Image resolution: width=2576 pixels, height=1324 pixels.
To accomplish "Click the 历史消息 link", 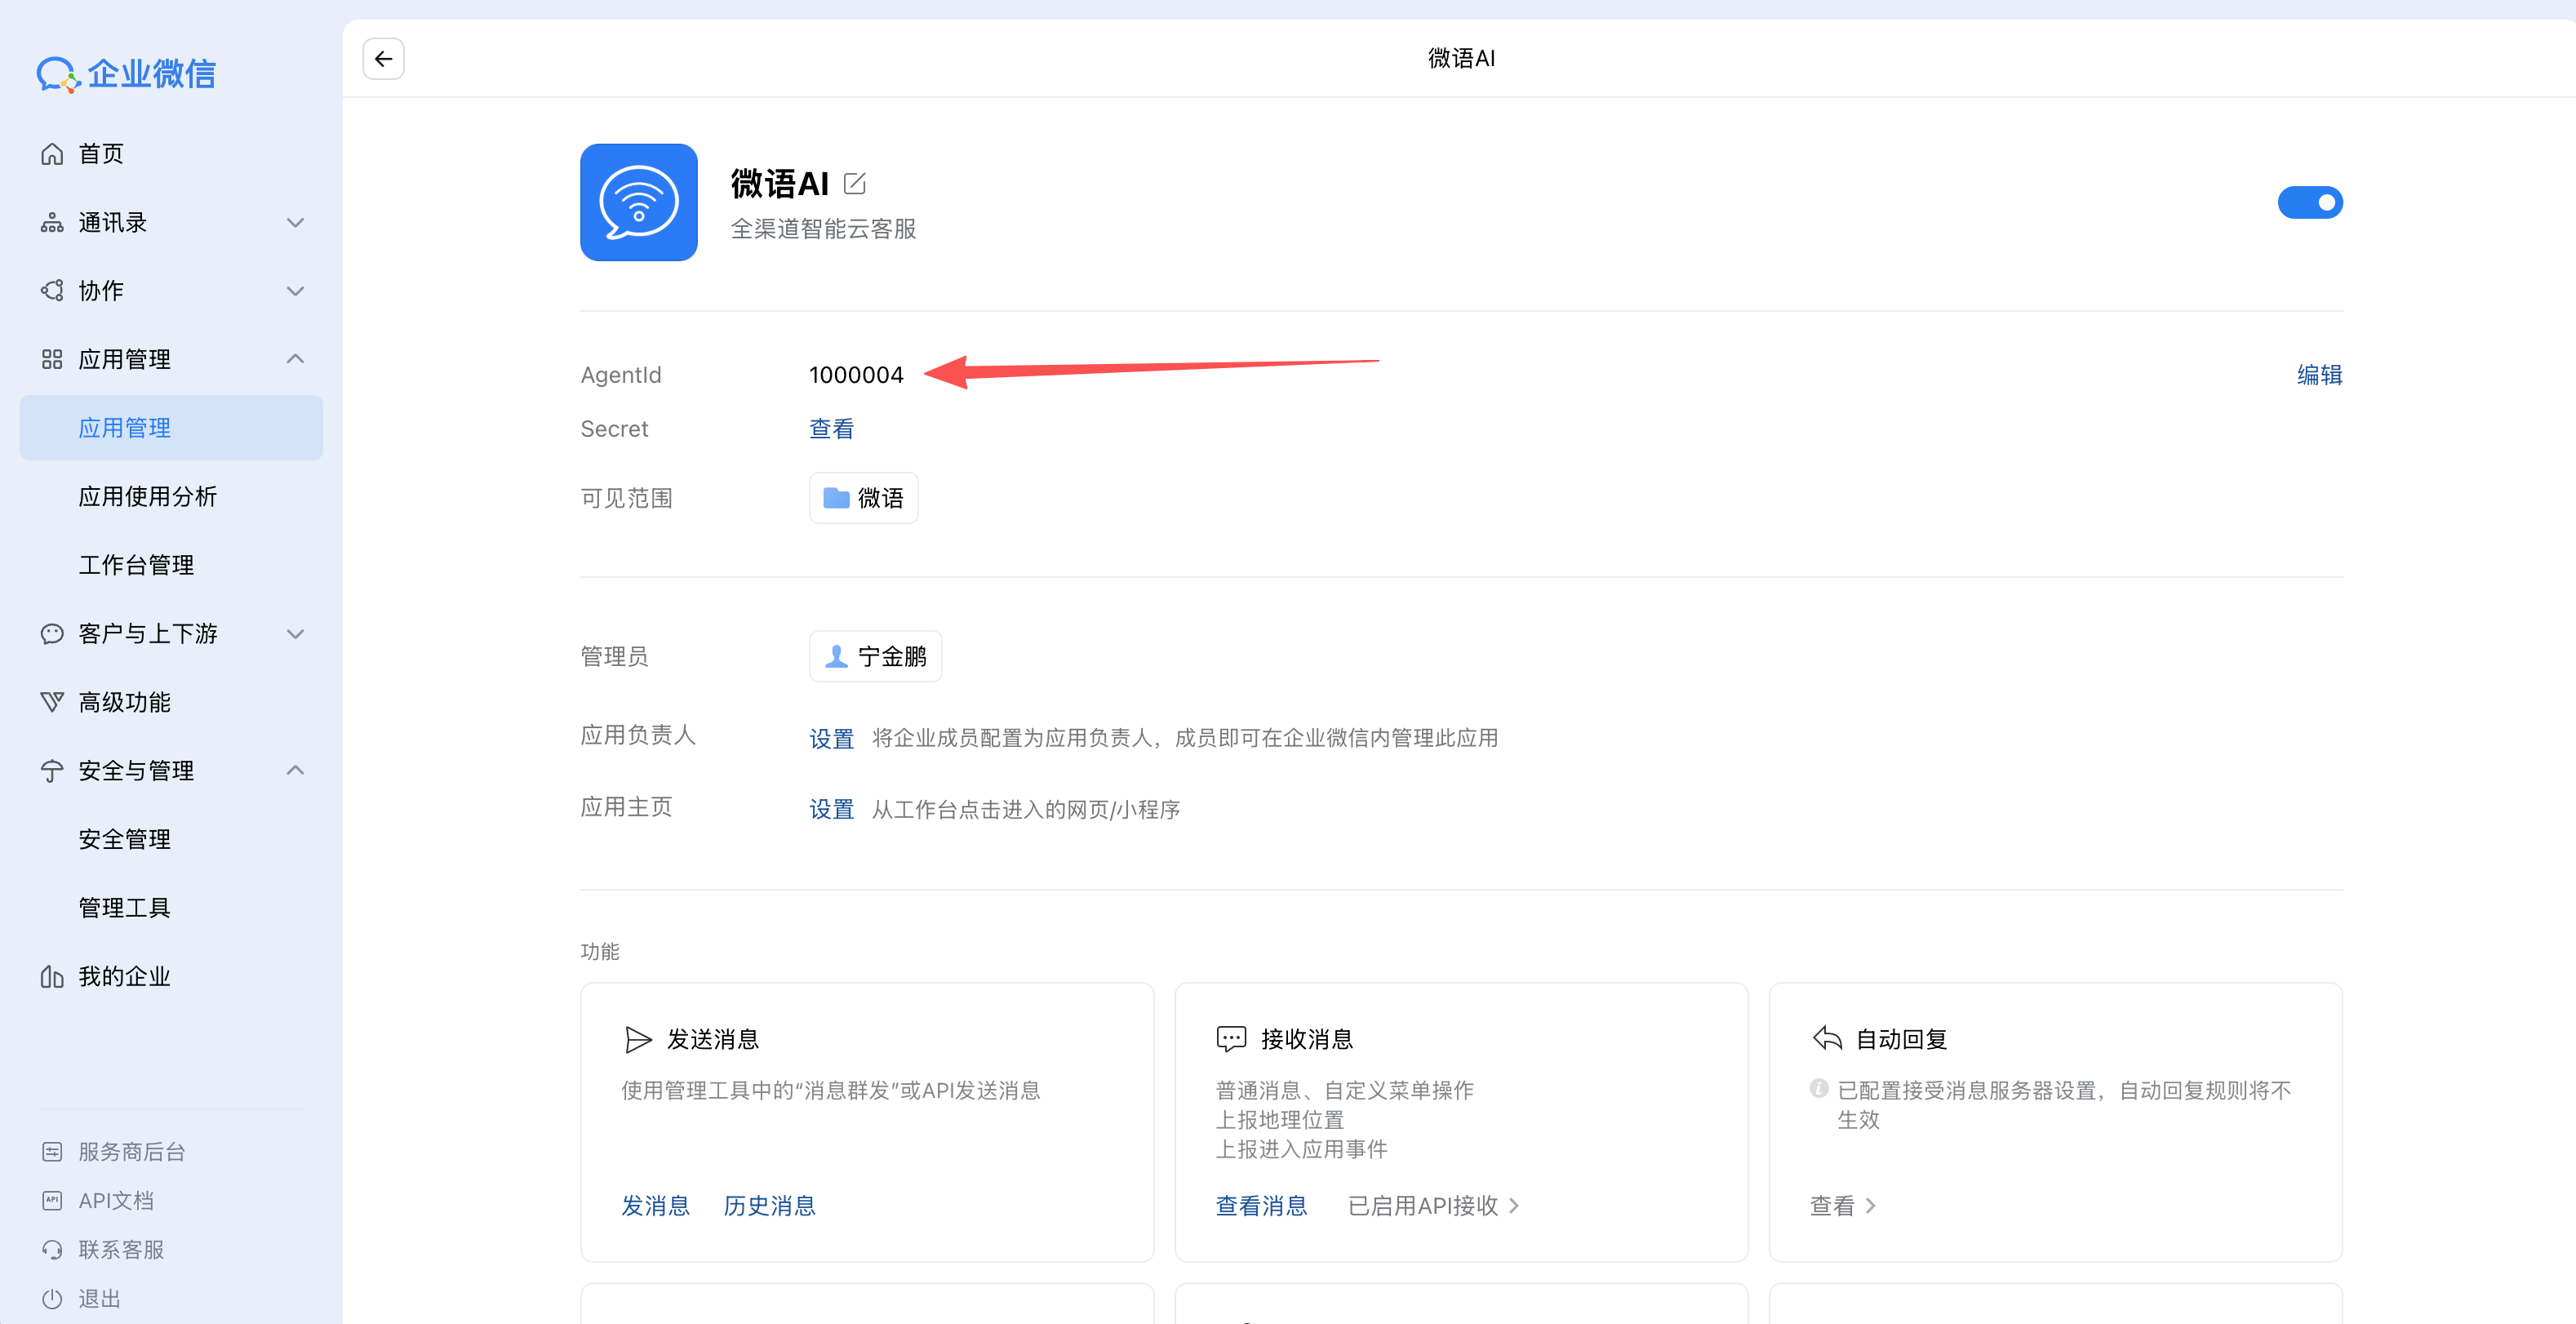I will [x=769, y=1206].
